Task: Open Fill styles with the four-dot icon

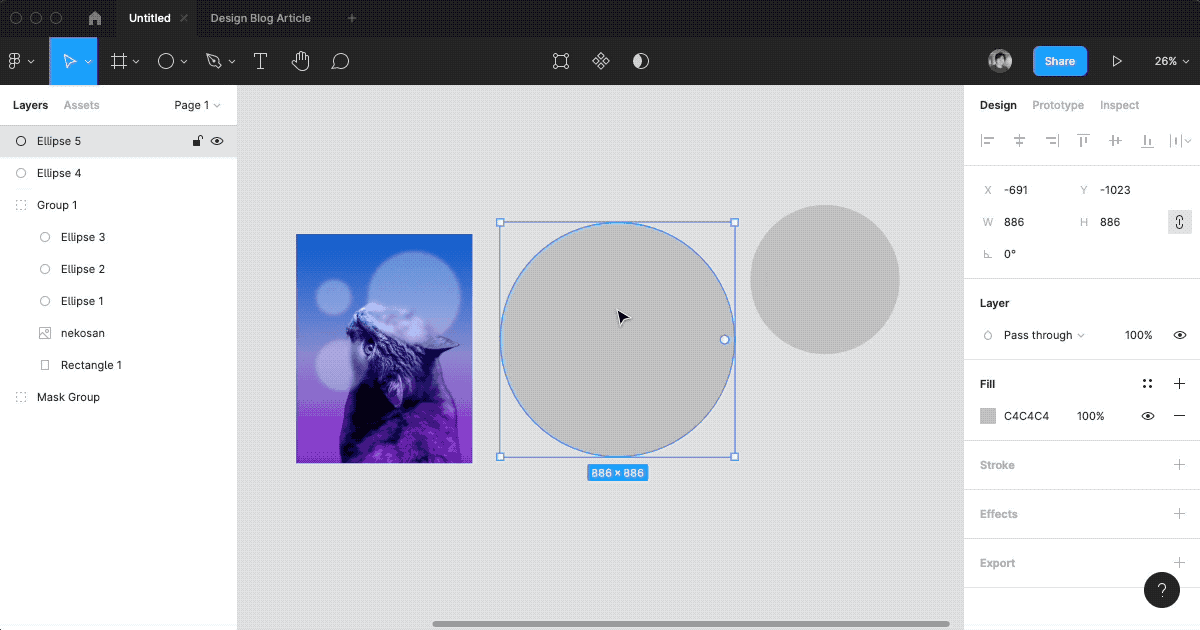Action: [1147, 383]
